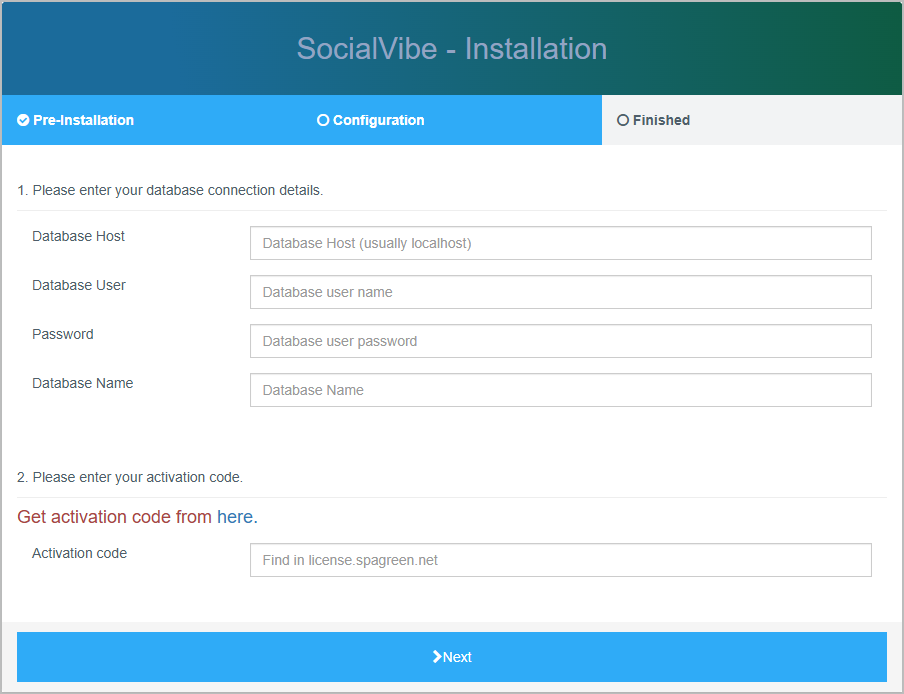Focus the Database Host input field
904x694 pixels.
click(560, 243)
